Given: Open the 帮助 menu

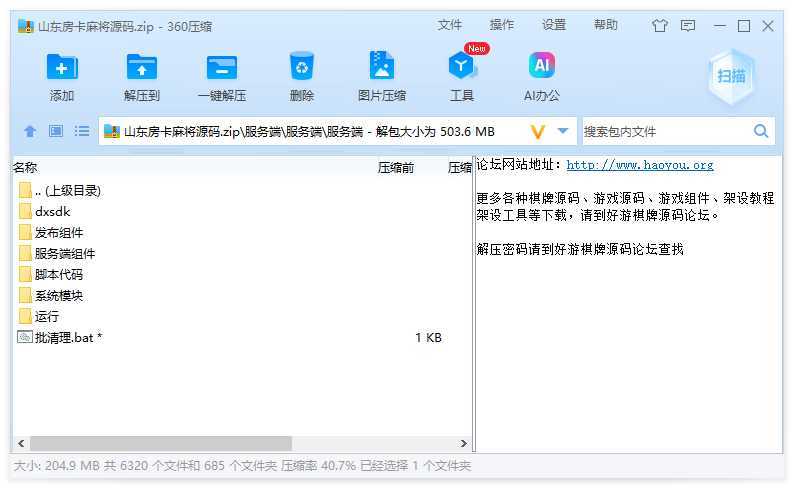Looking at the screenshot, I should (x=606, y=25).
